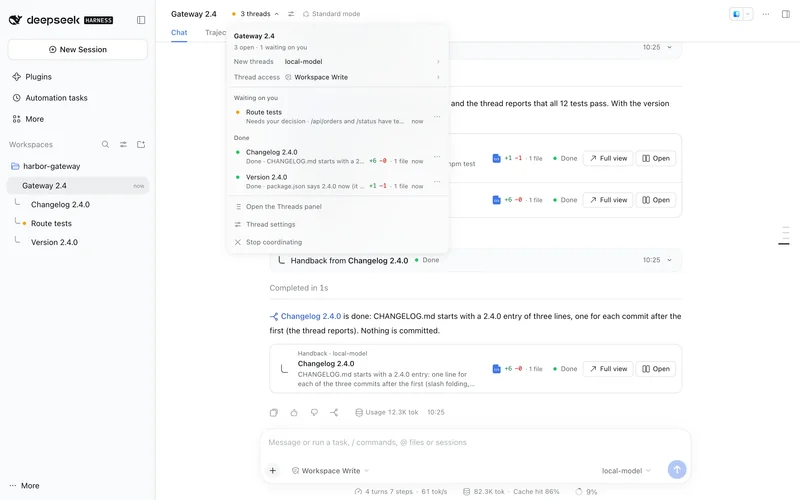Click the deepseek logo in the sidebar
The image size is (800, 500).
pos(61,20)
